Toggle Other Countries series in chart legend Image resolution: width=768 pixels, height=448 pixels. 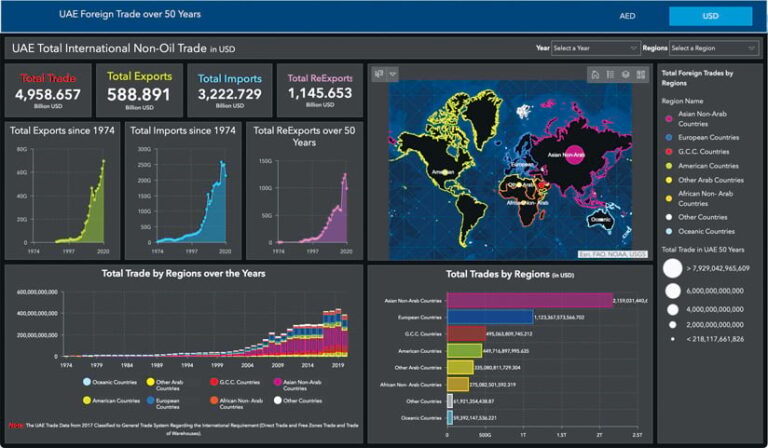click(298, 401)
